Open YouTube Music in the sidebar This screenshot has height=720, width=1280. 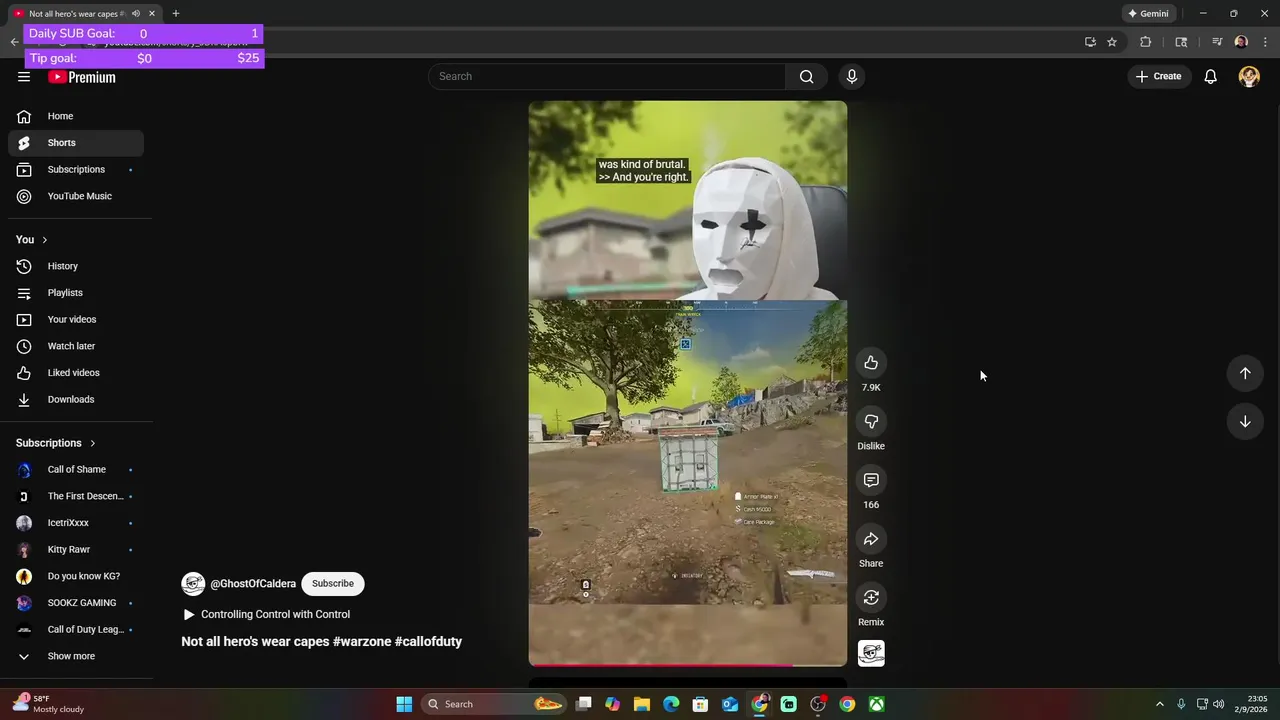(76, 196)
